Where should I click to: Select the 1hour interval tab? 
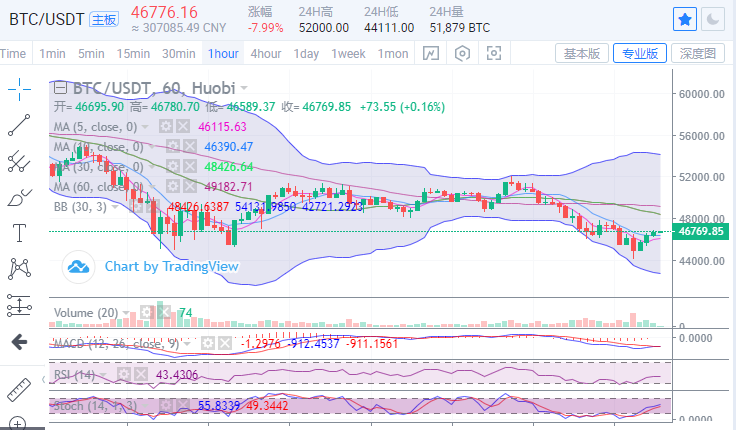[223, 54]
